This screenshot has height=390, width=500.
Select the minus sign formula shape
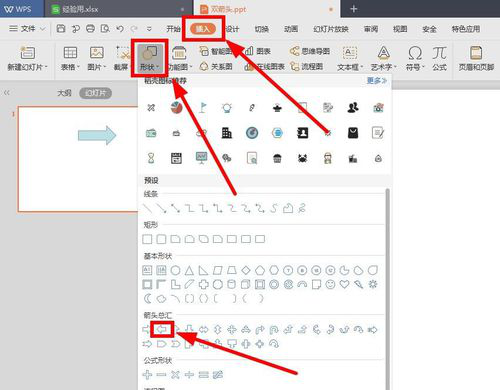click(x=161, y=375)
